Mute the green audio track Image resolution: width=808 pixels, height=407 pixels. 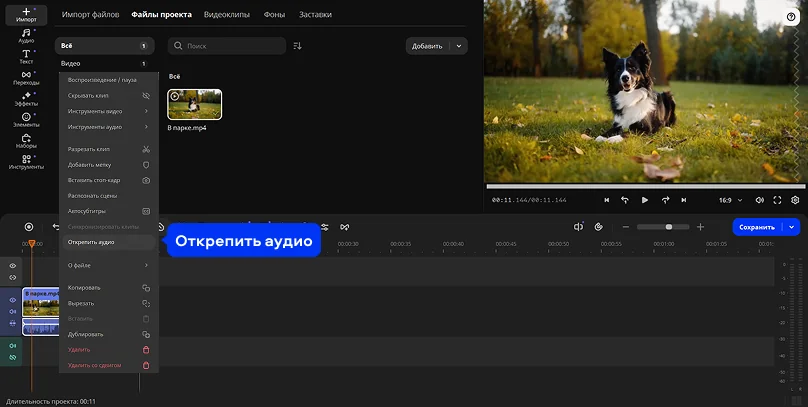[x=13, y=346]
